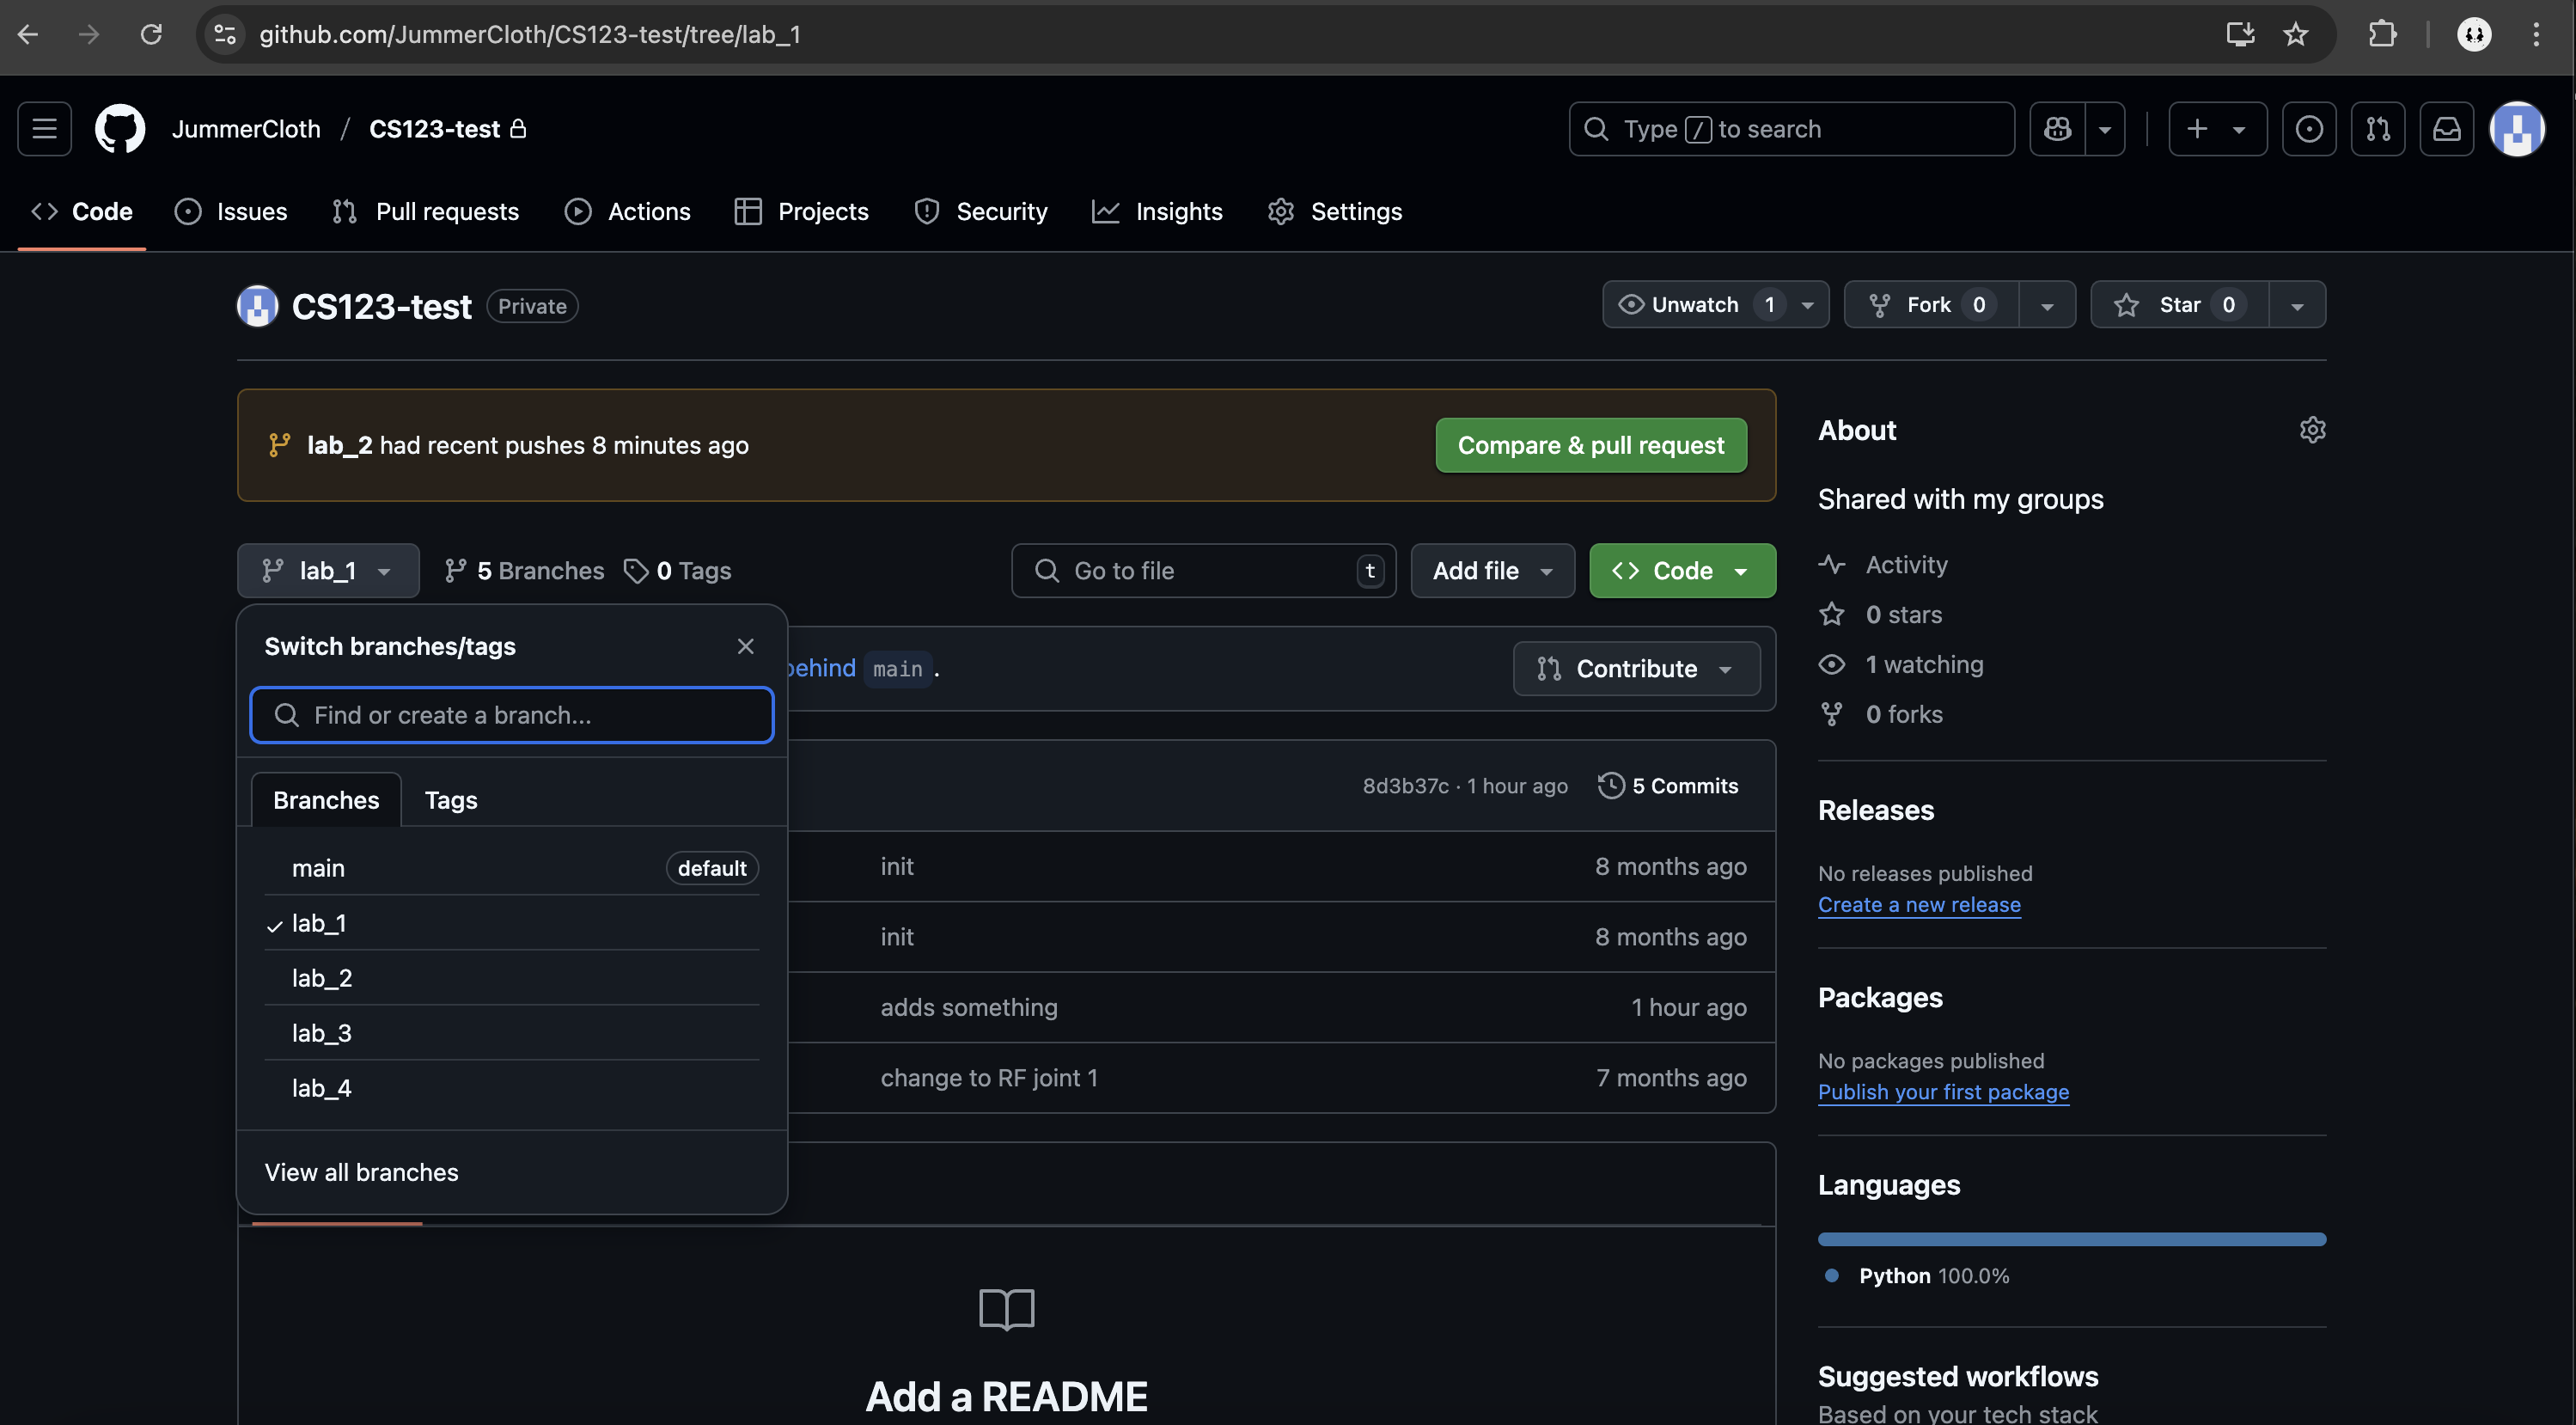Edit About section gear icon

click(2312, 430)
